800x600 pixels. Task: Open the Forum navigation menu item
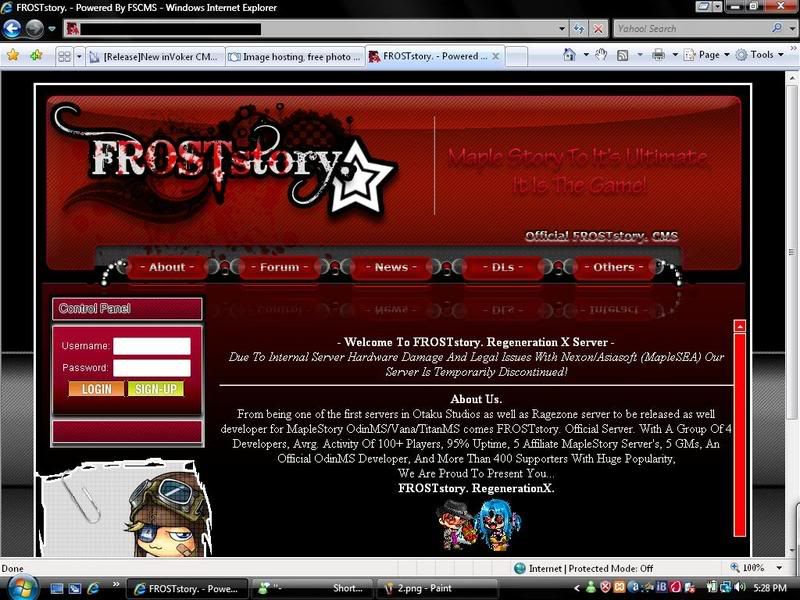tap(279, 267)
